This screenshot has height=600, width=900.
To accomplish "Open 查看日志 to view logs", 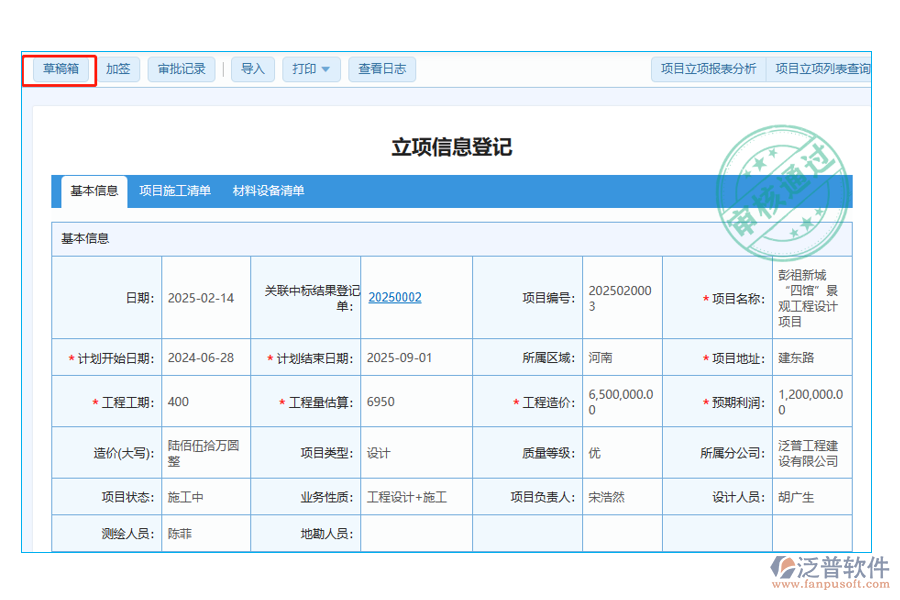I will [381, 69].
